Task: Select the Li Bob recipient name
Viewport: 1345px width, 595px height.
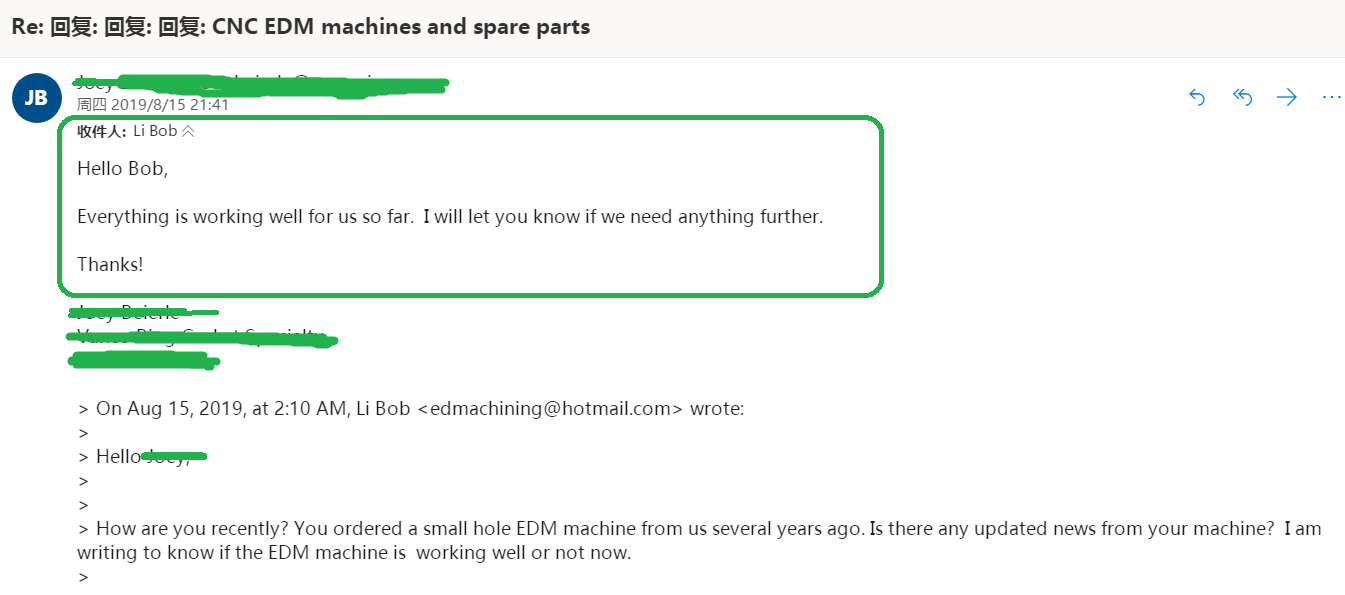Action: coord(155,131)
